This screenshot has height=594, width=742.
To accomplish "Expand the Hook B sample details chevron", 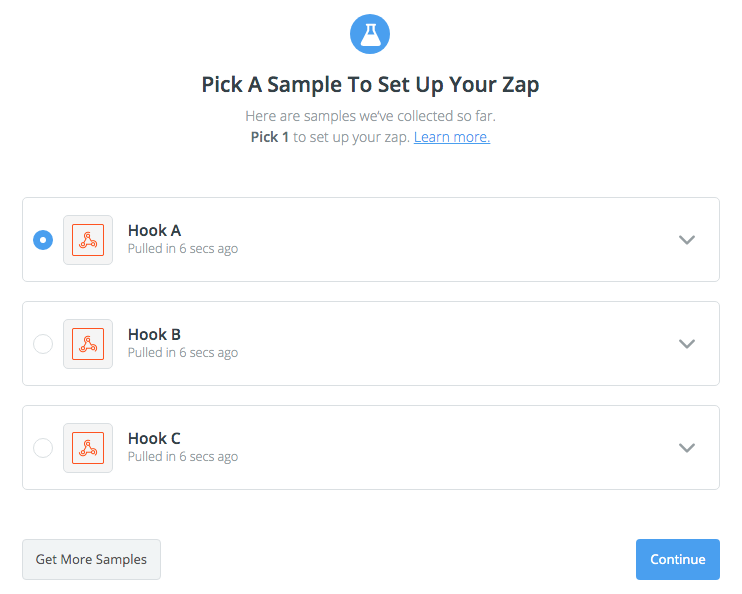I will [686, 344].
